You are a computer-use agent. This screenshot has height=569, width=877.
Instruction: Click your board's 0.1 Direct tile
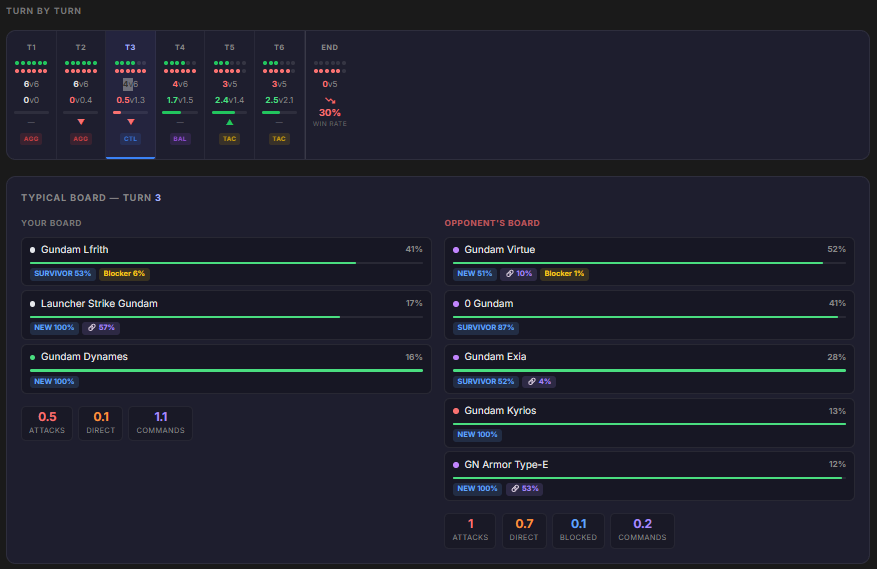(101, 423)
